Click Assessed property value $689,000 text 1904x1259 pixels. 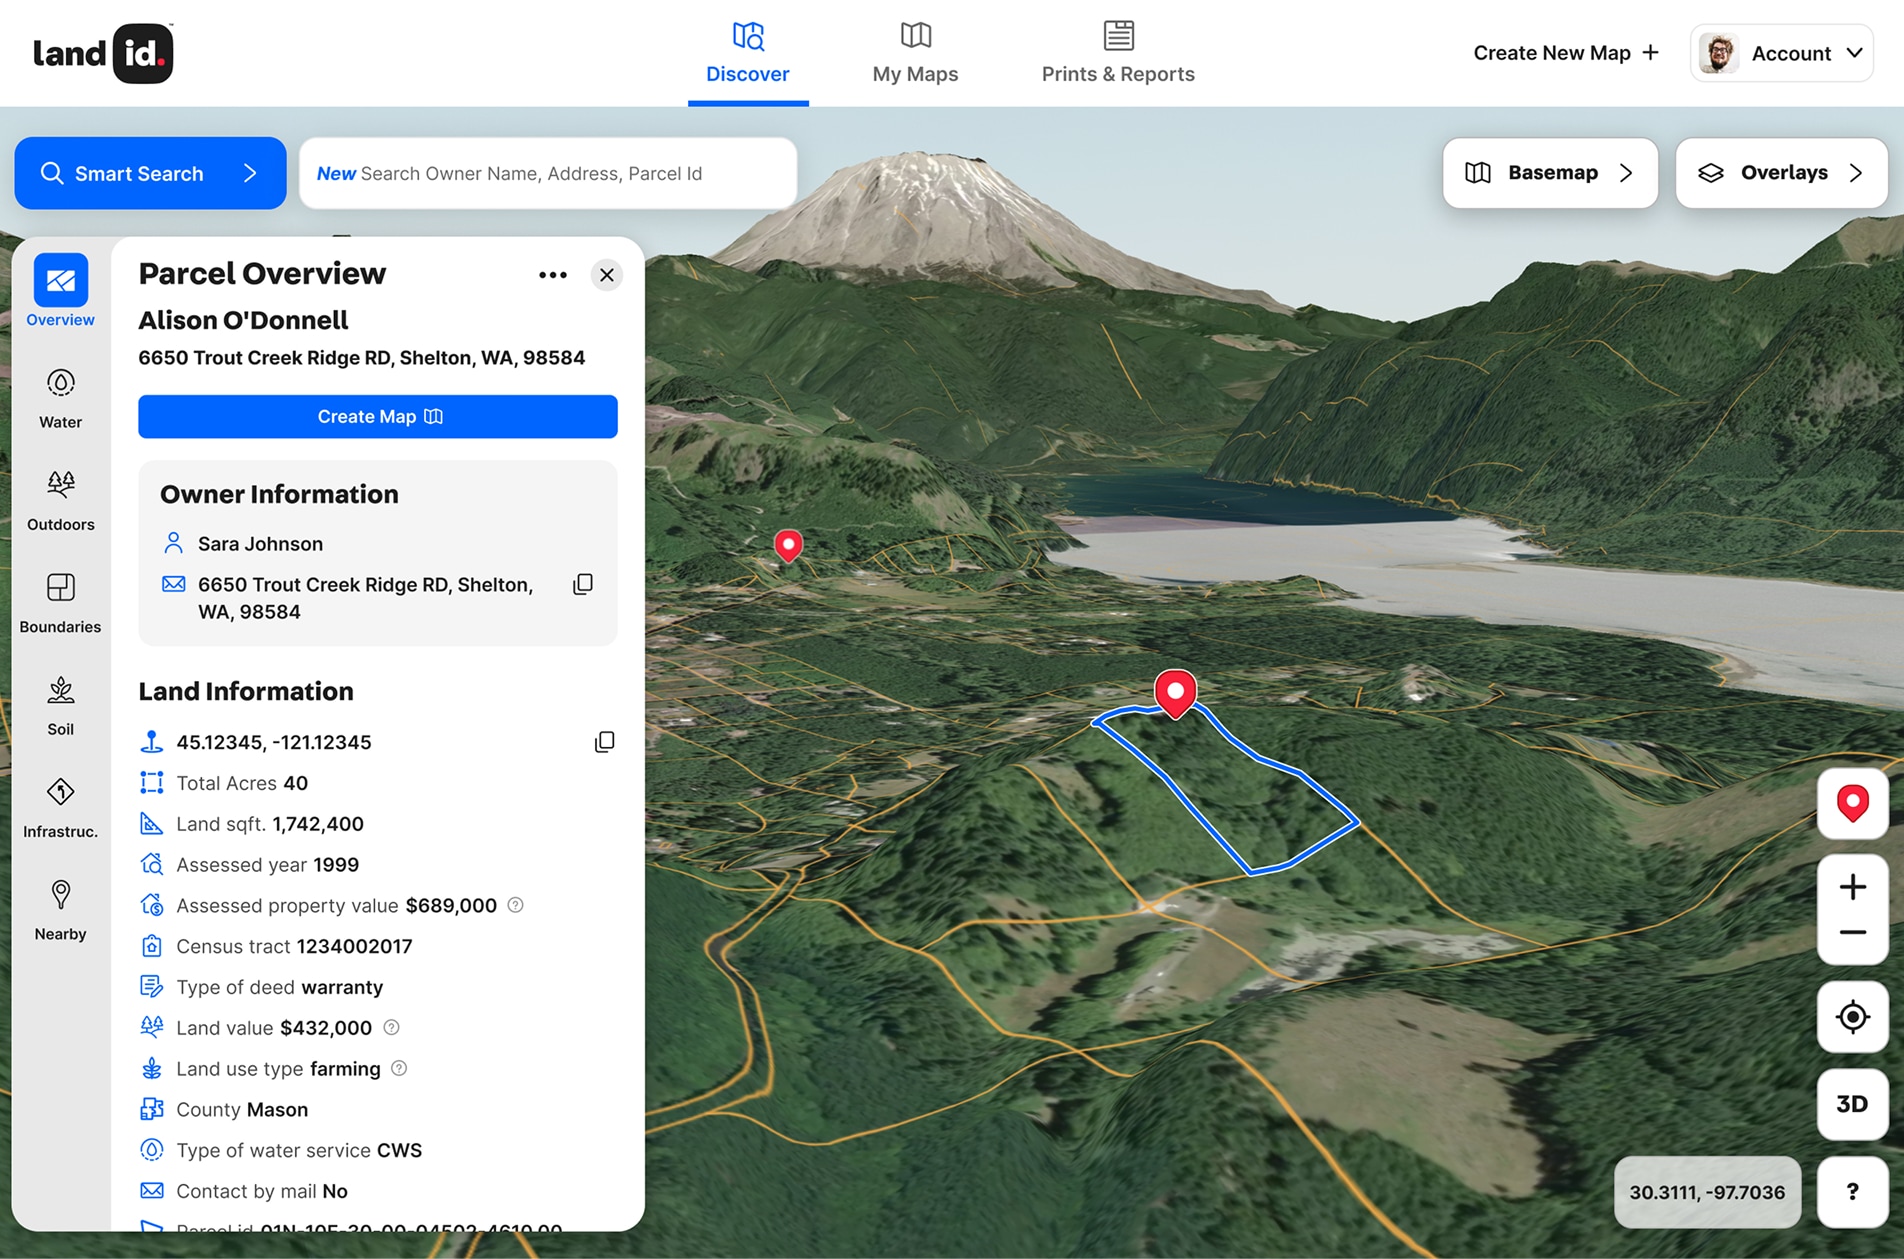(336, 906)
